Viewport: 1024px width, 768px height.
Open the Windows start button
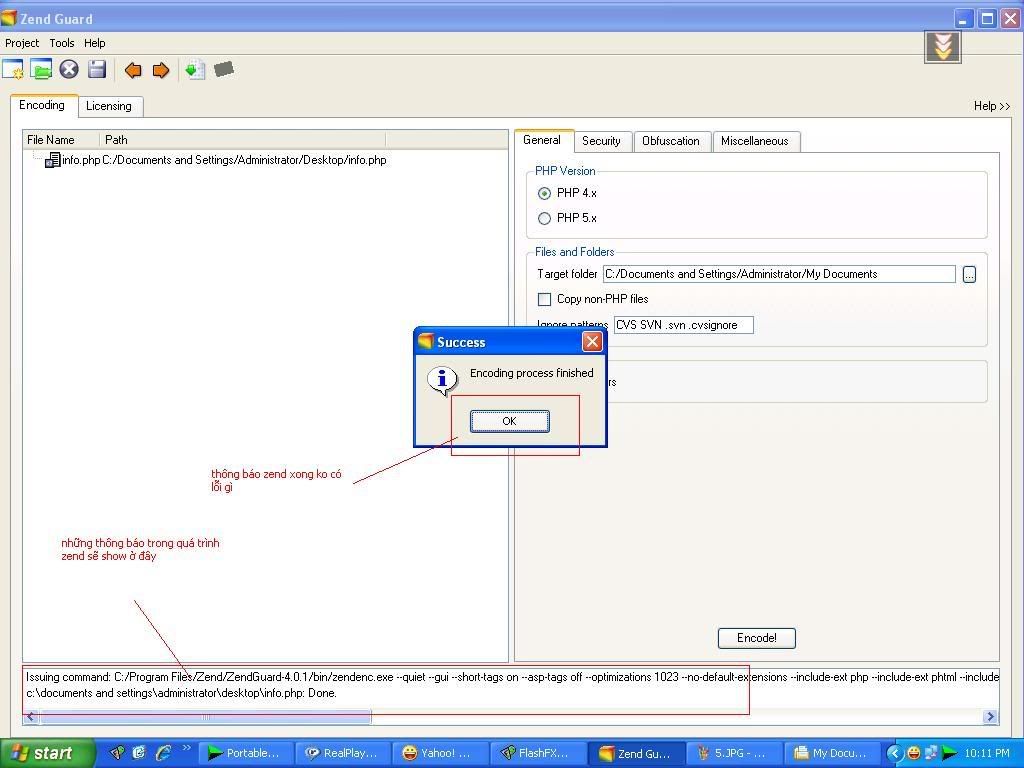click(x=47, y=753)
